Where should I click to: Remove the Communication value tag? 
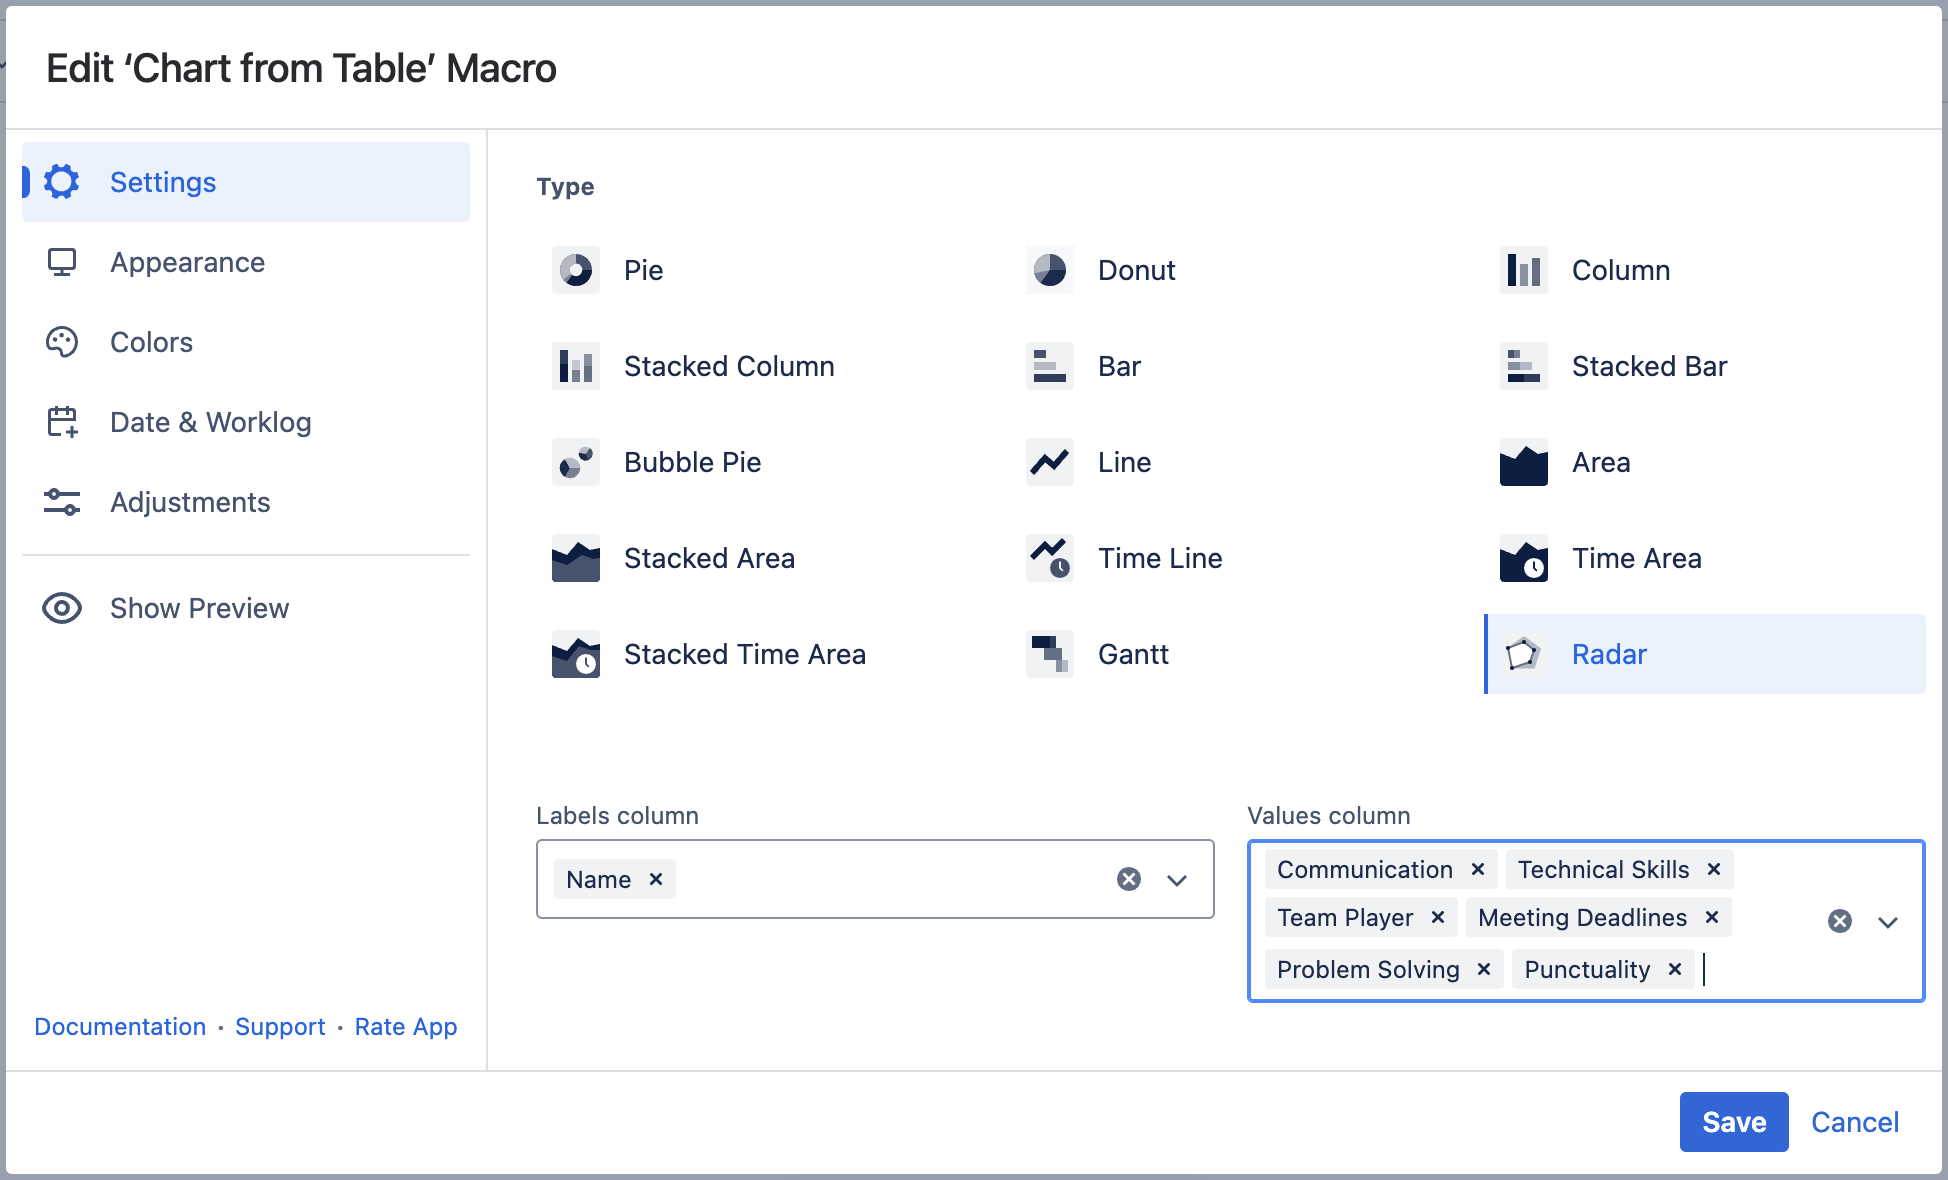click(1478, 869)
